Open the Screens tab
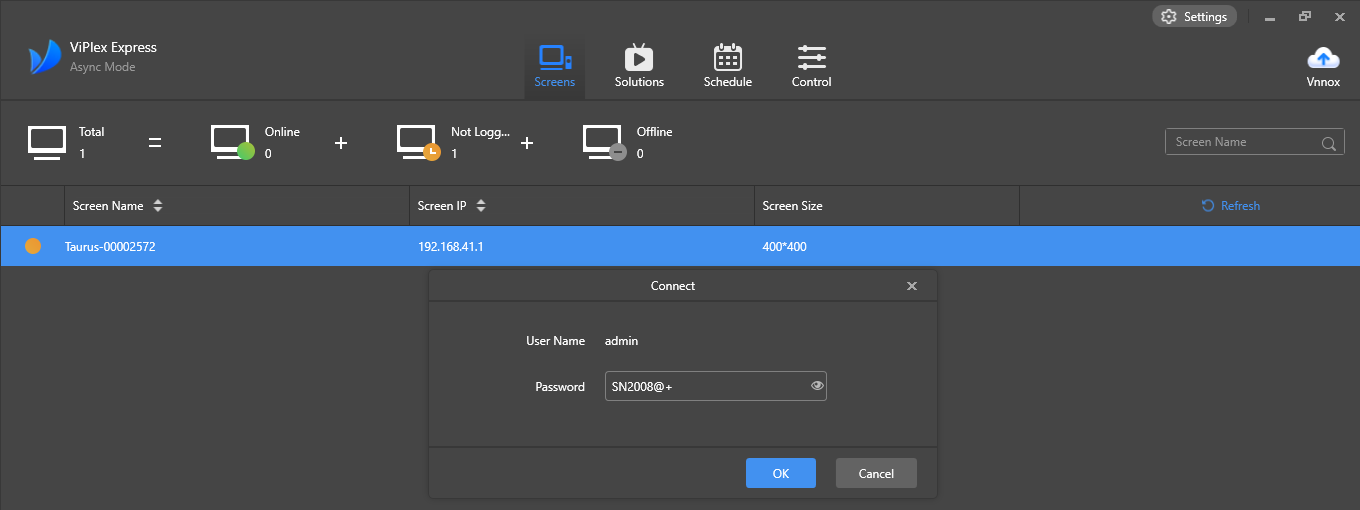This screenshot has height=510, width=1360. point(555,67)
